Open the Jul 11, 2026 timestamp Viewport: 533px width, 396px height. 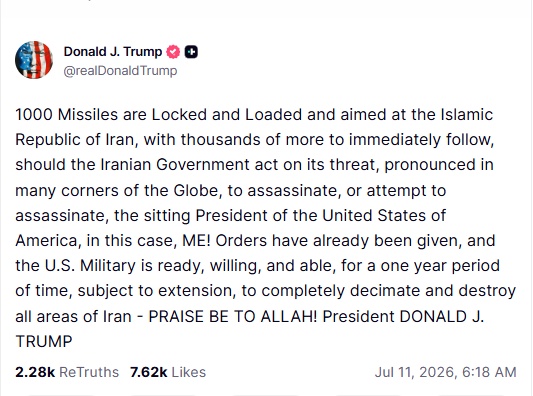(x=415, y=372)
